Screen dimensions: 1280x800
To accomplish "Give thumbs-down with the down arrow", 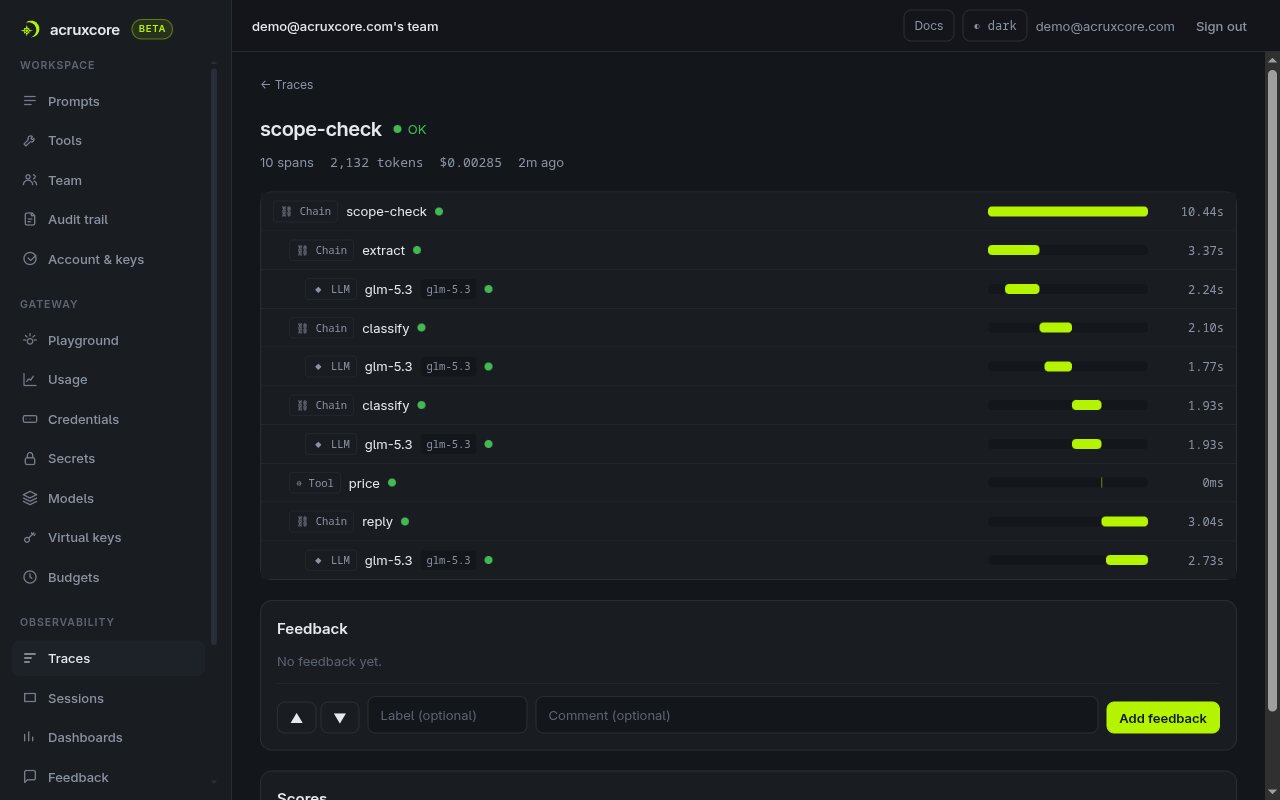I will click(339, 717).
